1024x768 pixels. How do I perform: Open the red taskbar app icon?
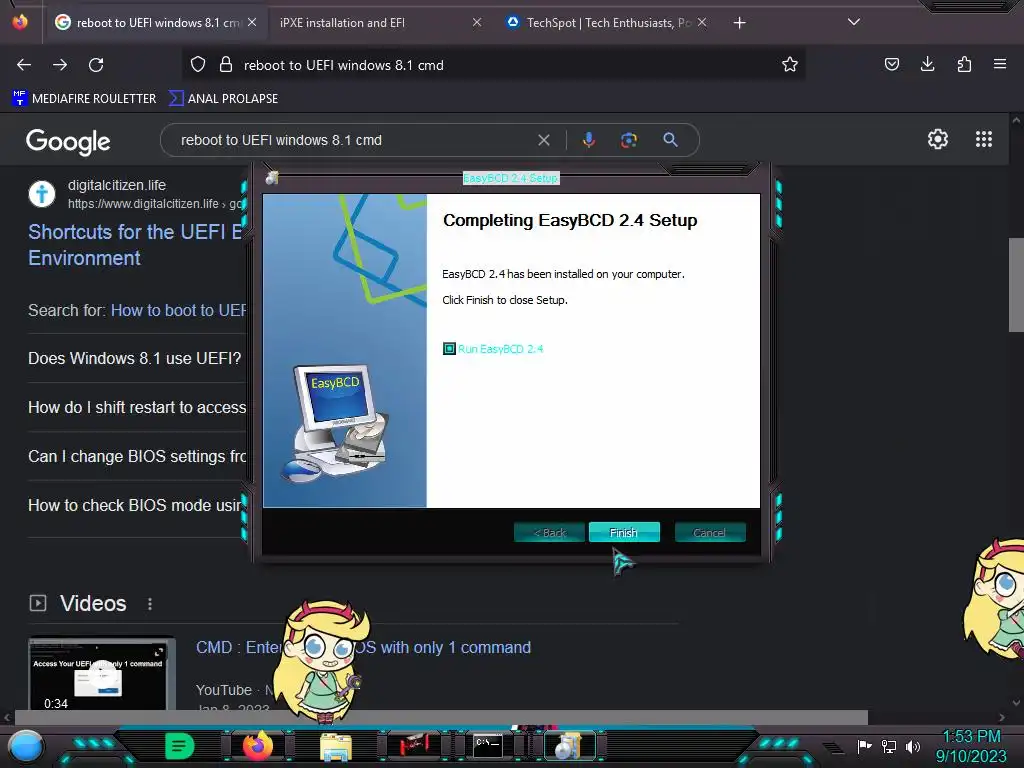pos(412,746)
